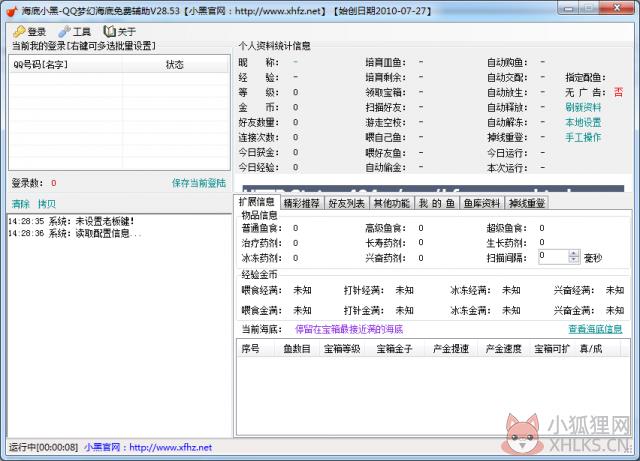The height and width of the screenshot is (461, 640).
Task: Click the 指定配鱼 label
Action: (x=585, y=78)
